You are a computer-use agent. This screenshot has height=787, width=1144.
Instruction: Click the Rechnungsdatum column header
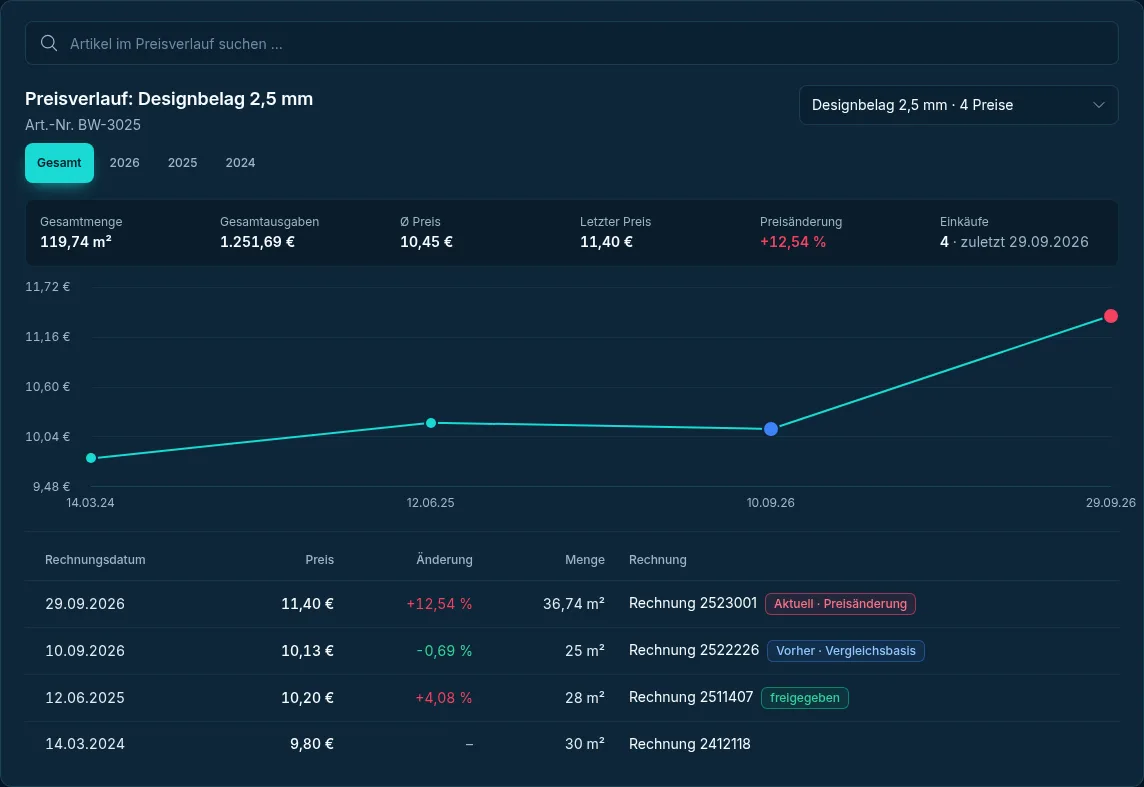click(95, 559)
